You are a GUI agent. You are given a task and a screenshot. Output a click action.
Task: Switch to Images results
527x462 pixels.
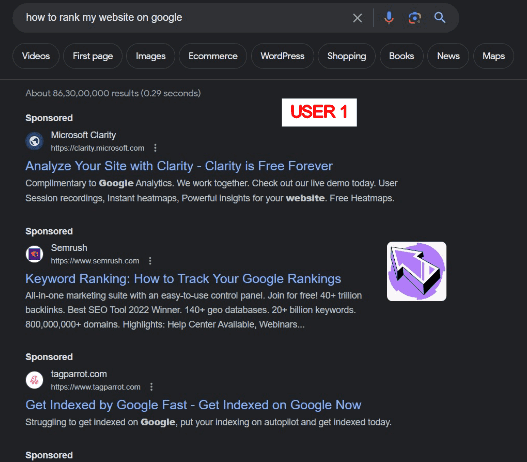click(x=151, y=56)
